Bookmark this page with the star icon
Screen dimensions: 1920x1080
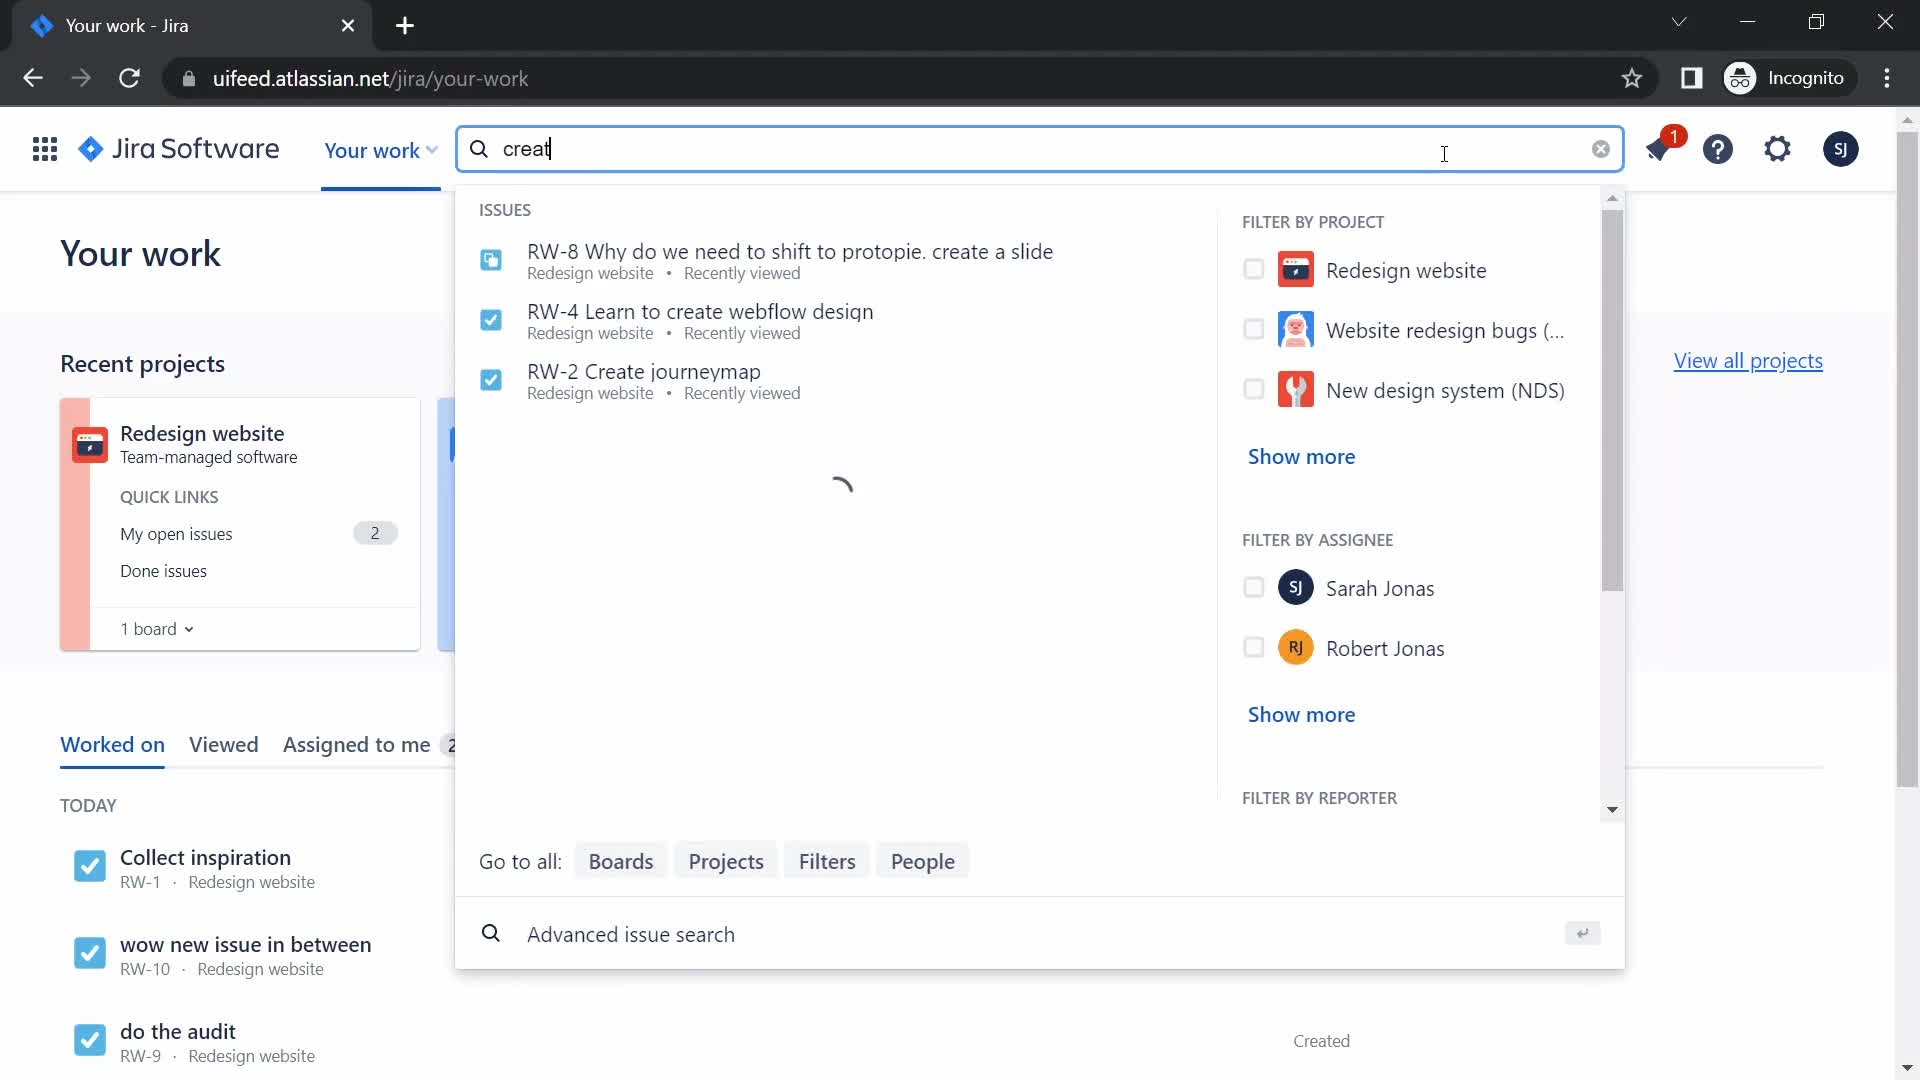tap(1632, 78)
